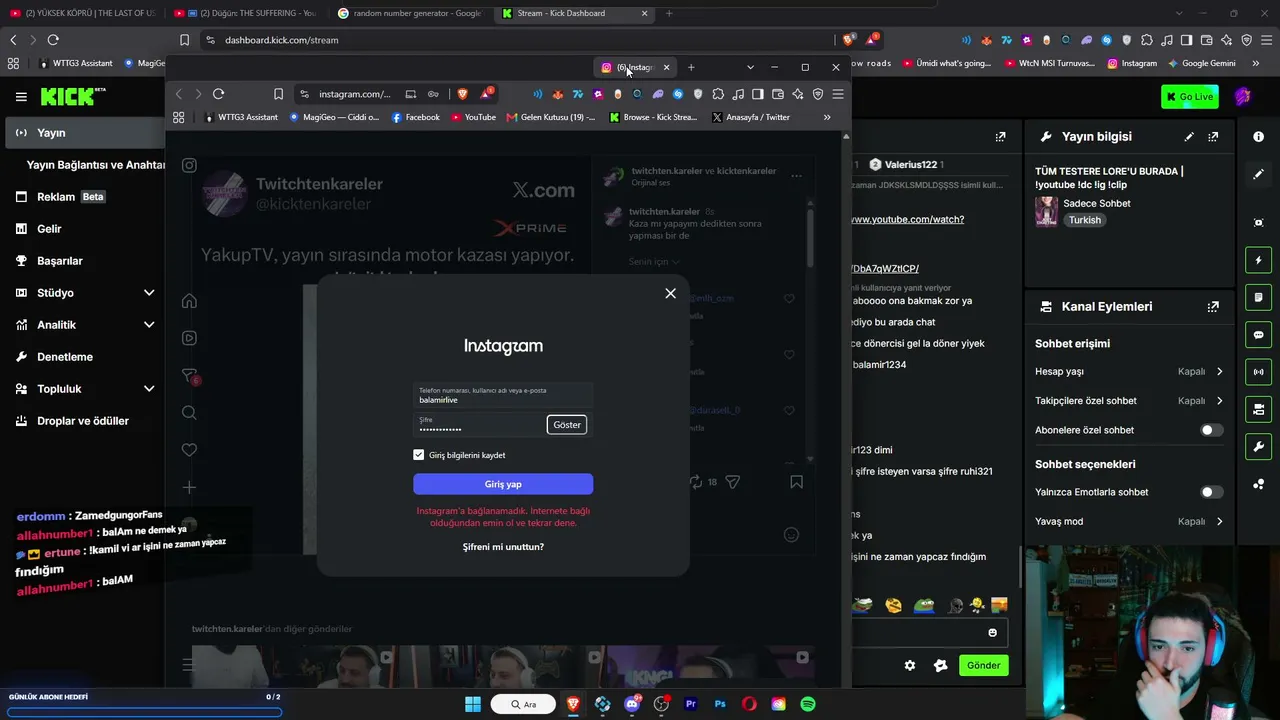This screenshot has width=1280, height=720.
Task: Open the info icon in Kick right rail
Action: 1258,136
